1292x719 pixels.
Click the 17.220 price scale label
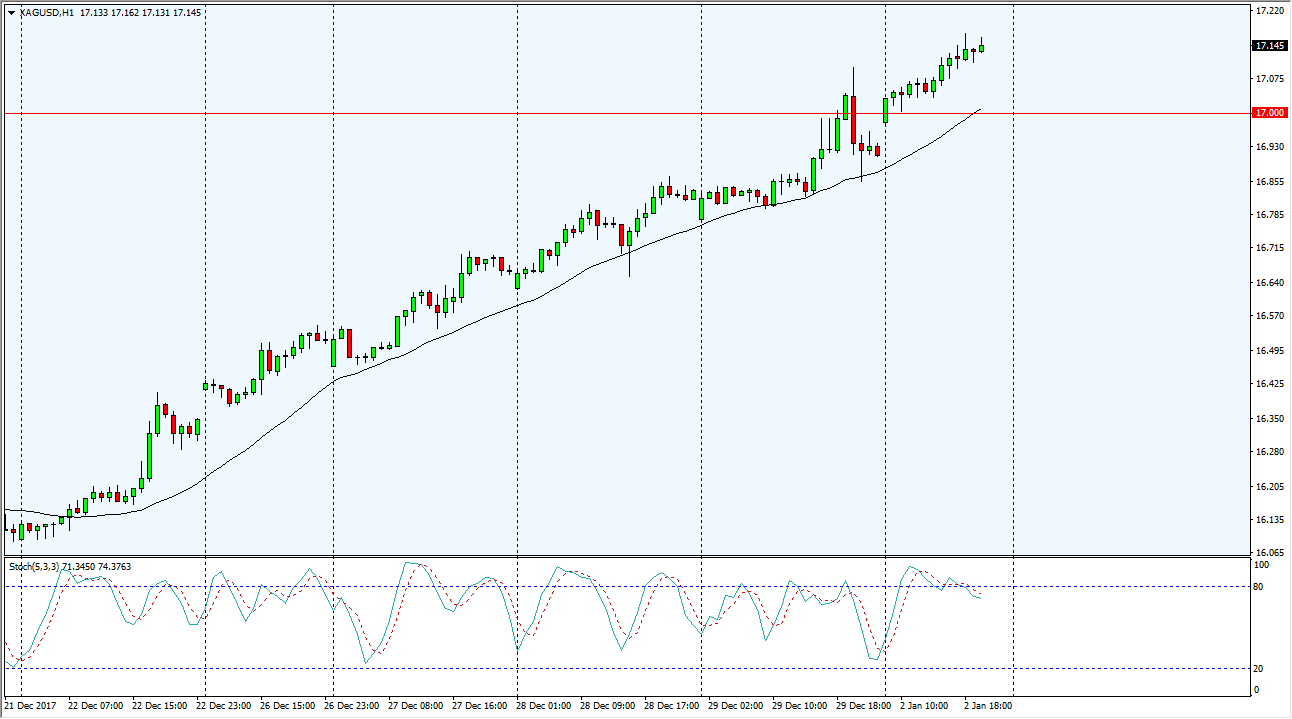1268,11
